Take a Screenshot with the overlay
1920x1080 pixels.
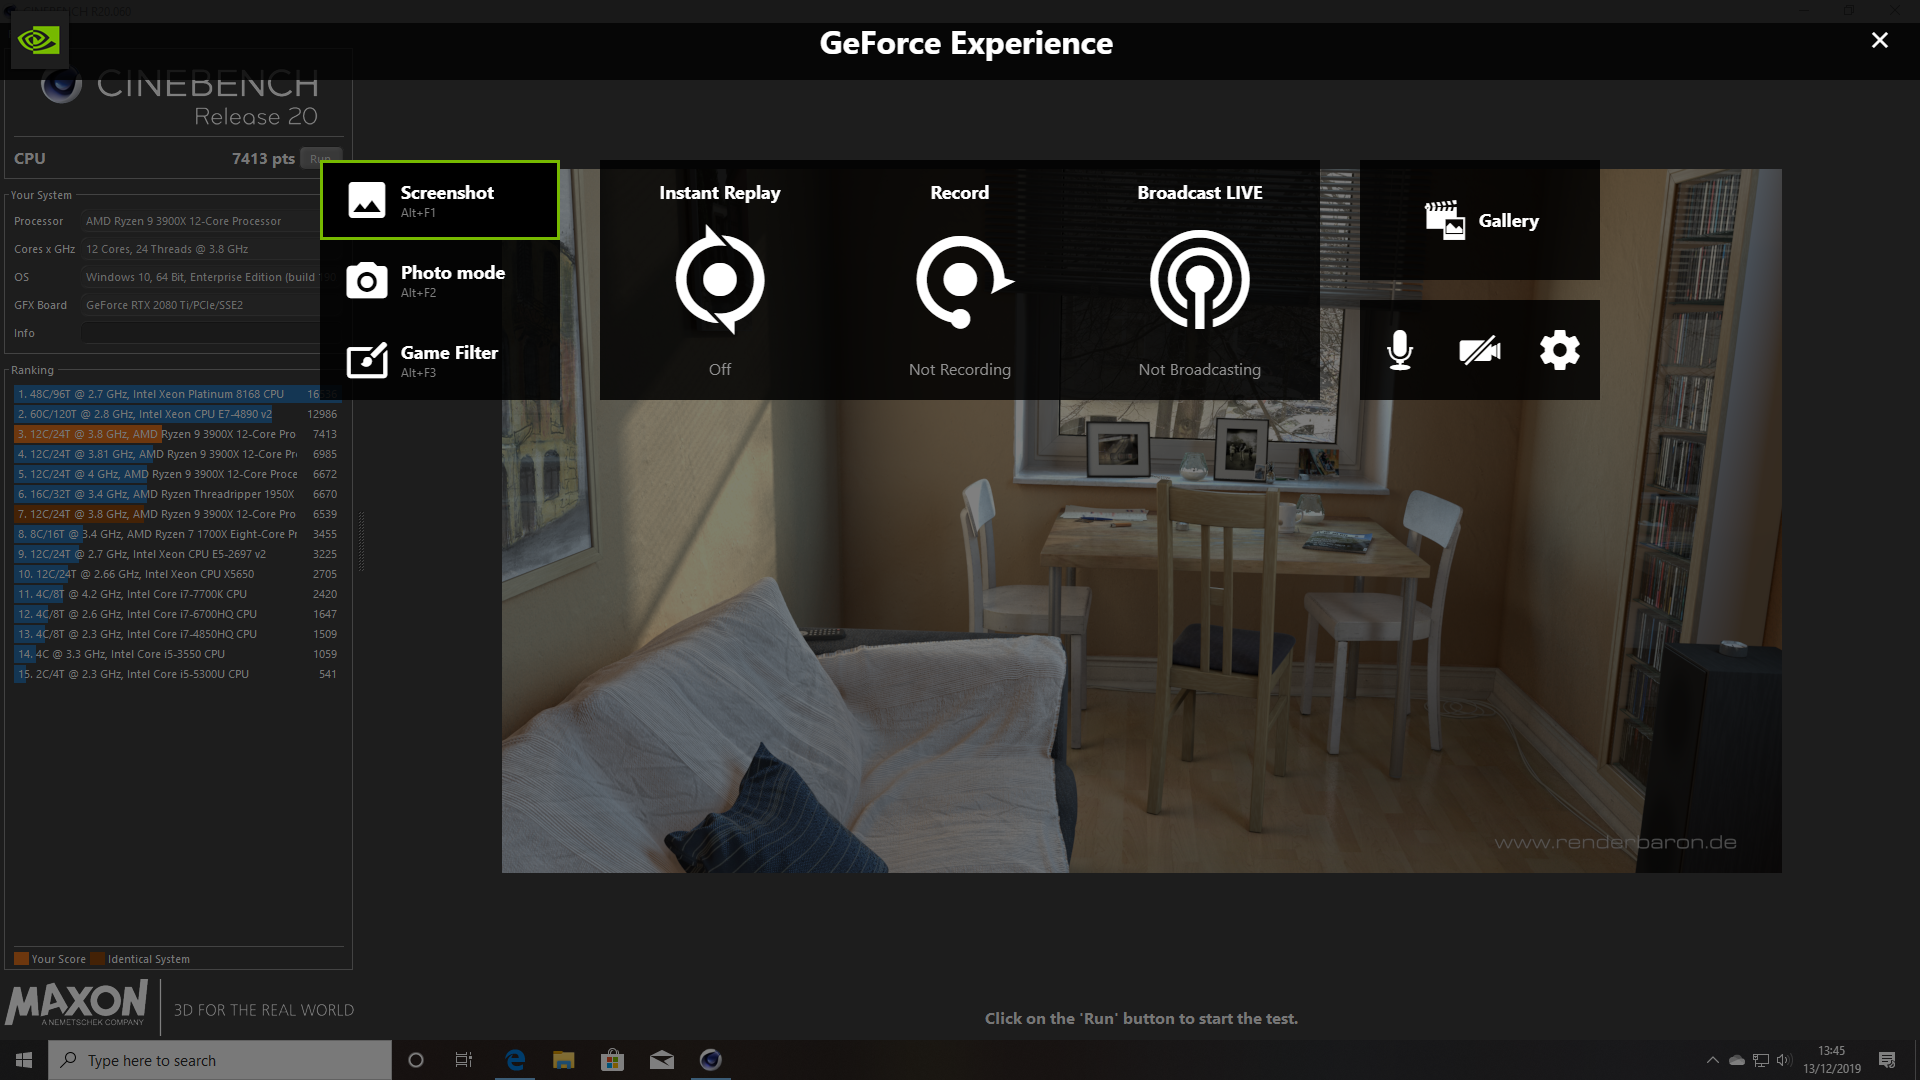tap(440, 200)
